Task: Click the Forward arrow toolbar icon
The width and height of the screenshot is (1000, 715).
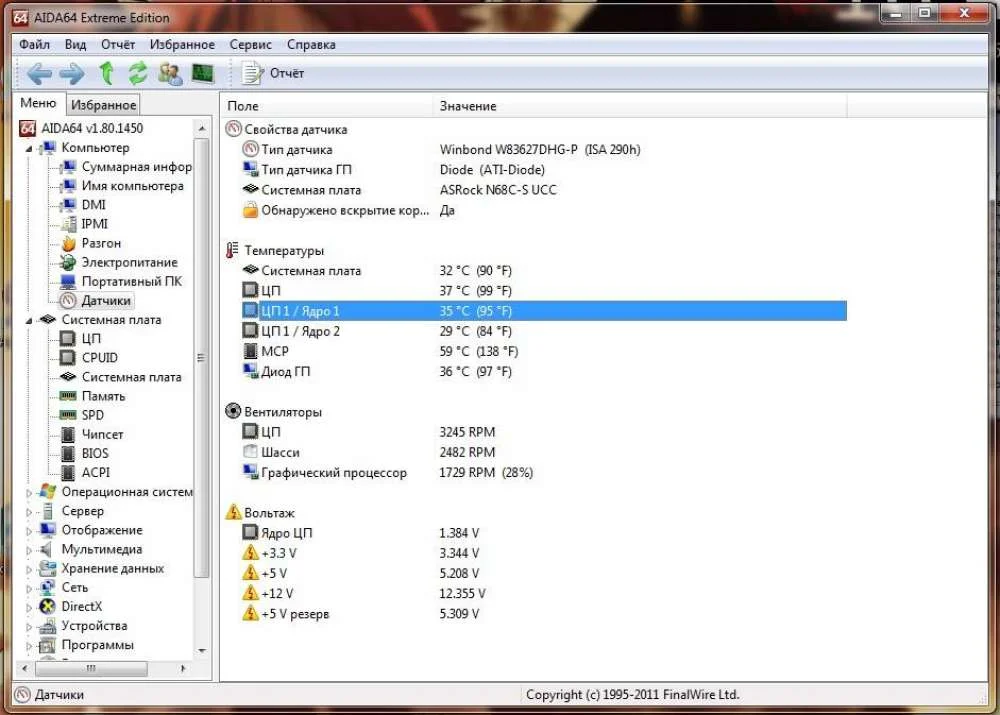Action: pyautogui.click(x=72, y=73)
